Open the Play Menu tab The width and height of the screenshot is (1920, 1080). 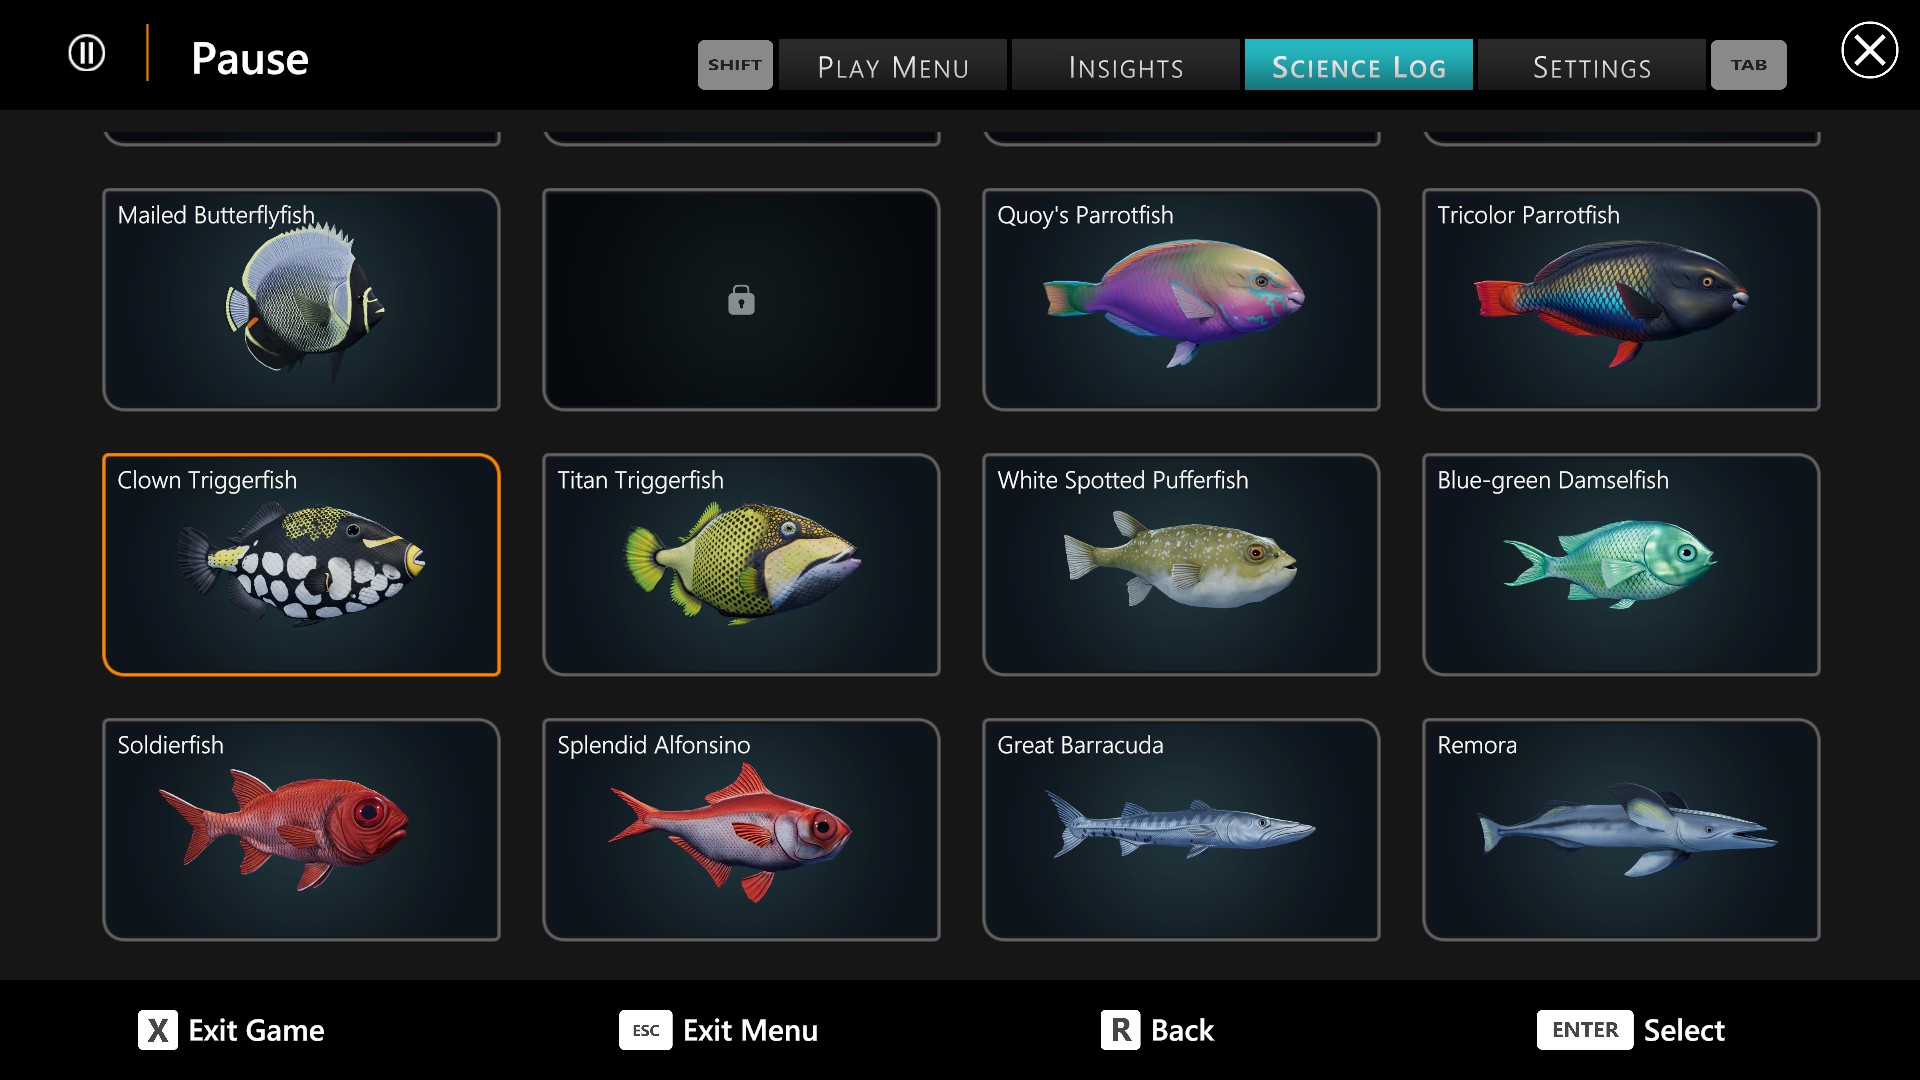click(893, 65)
